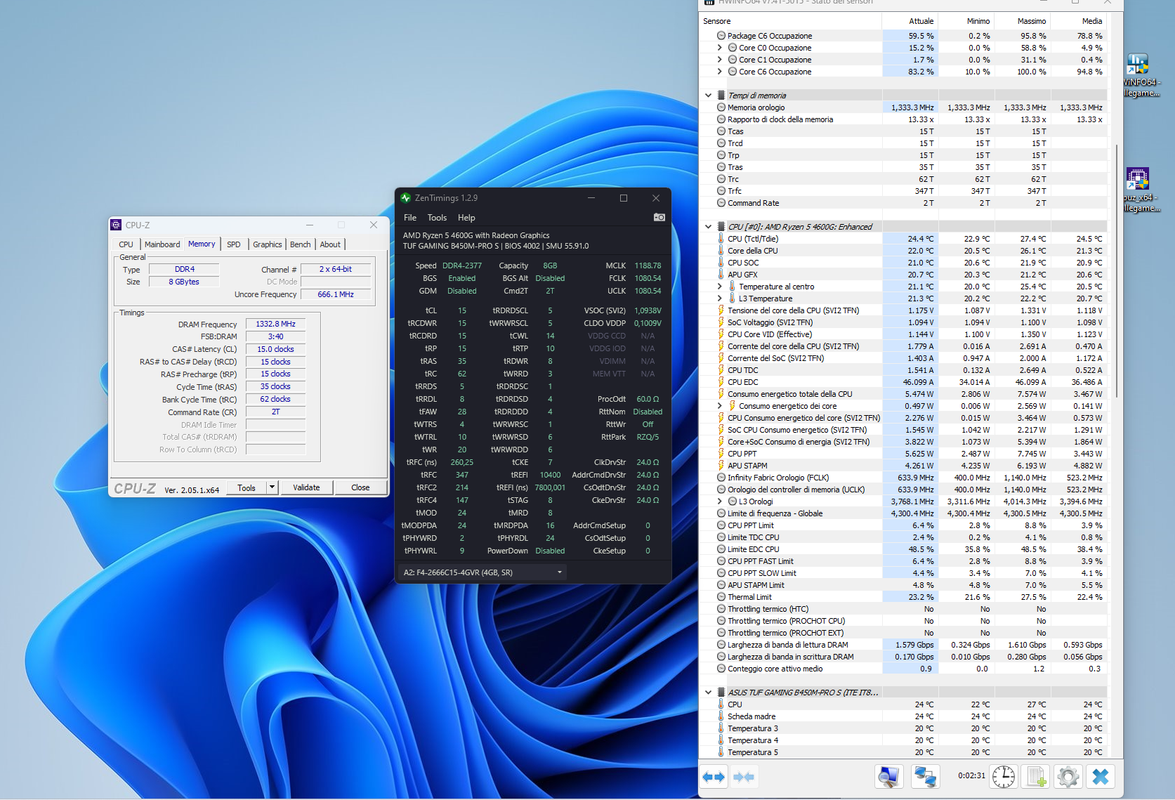Expand Consumo energetico dei core row

[719, 405]
